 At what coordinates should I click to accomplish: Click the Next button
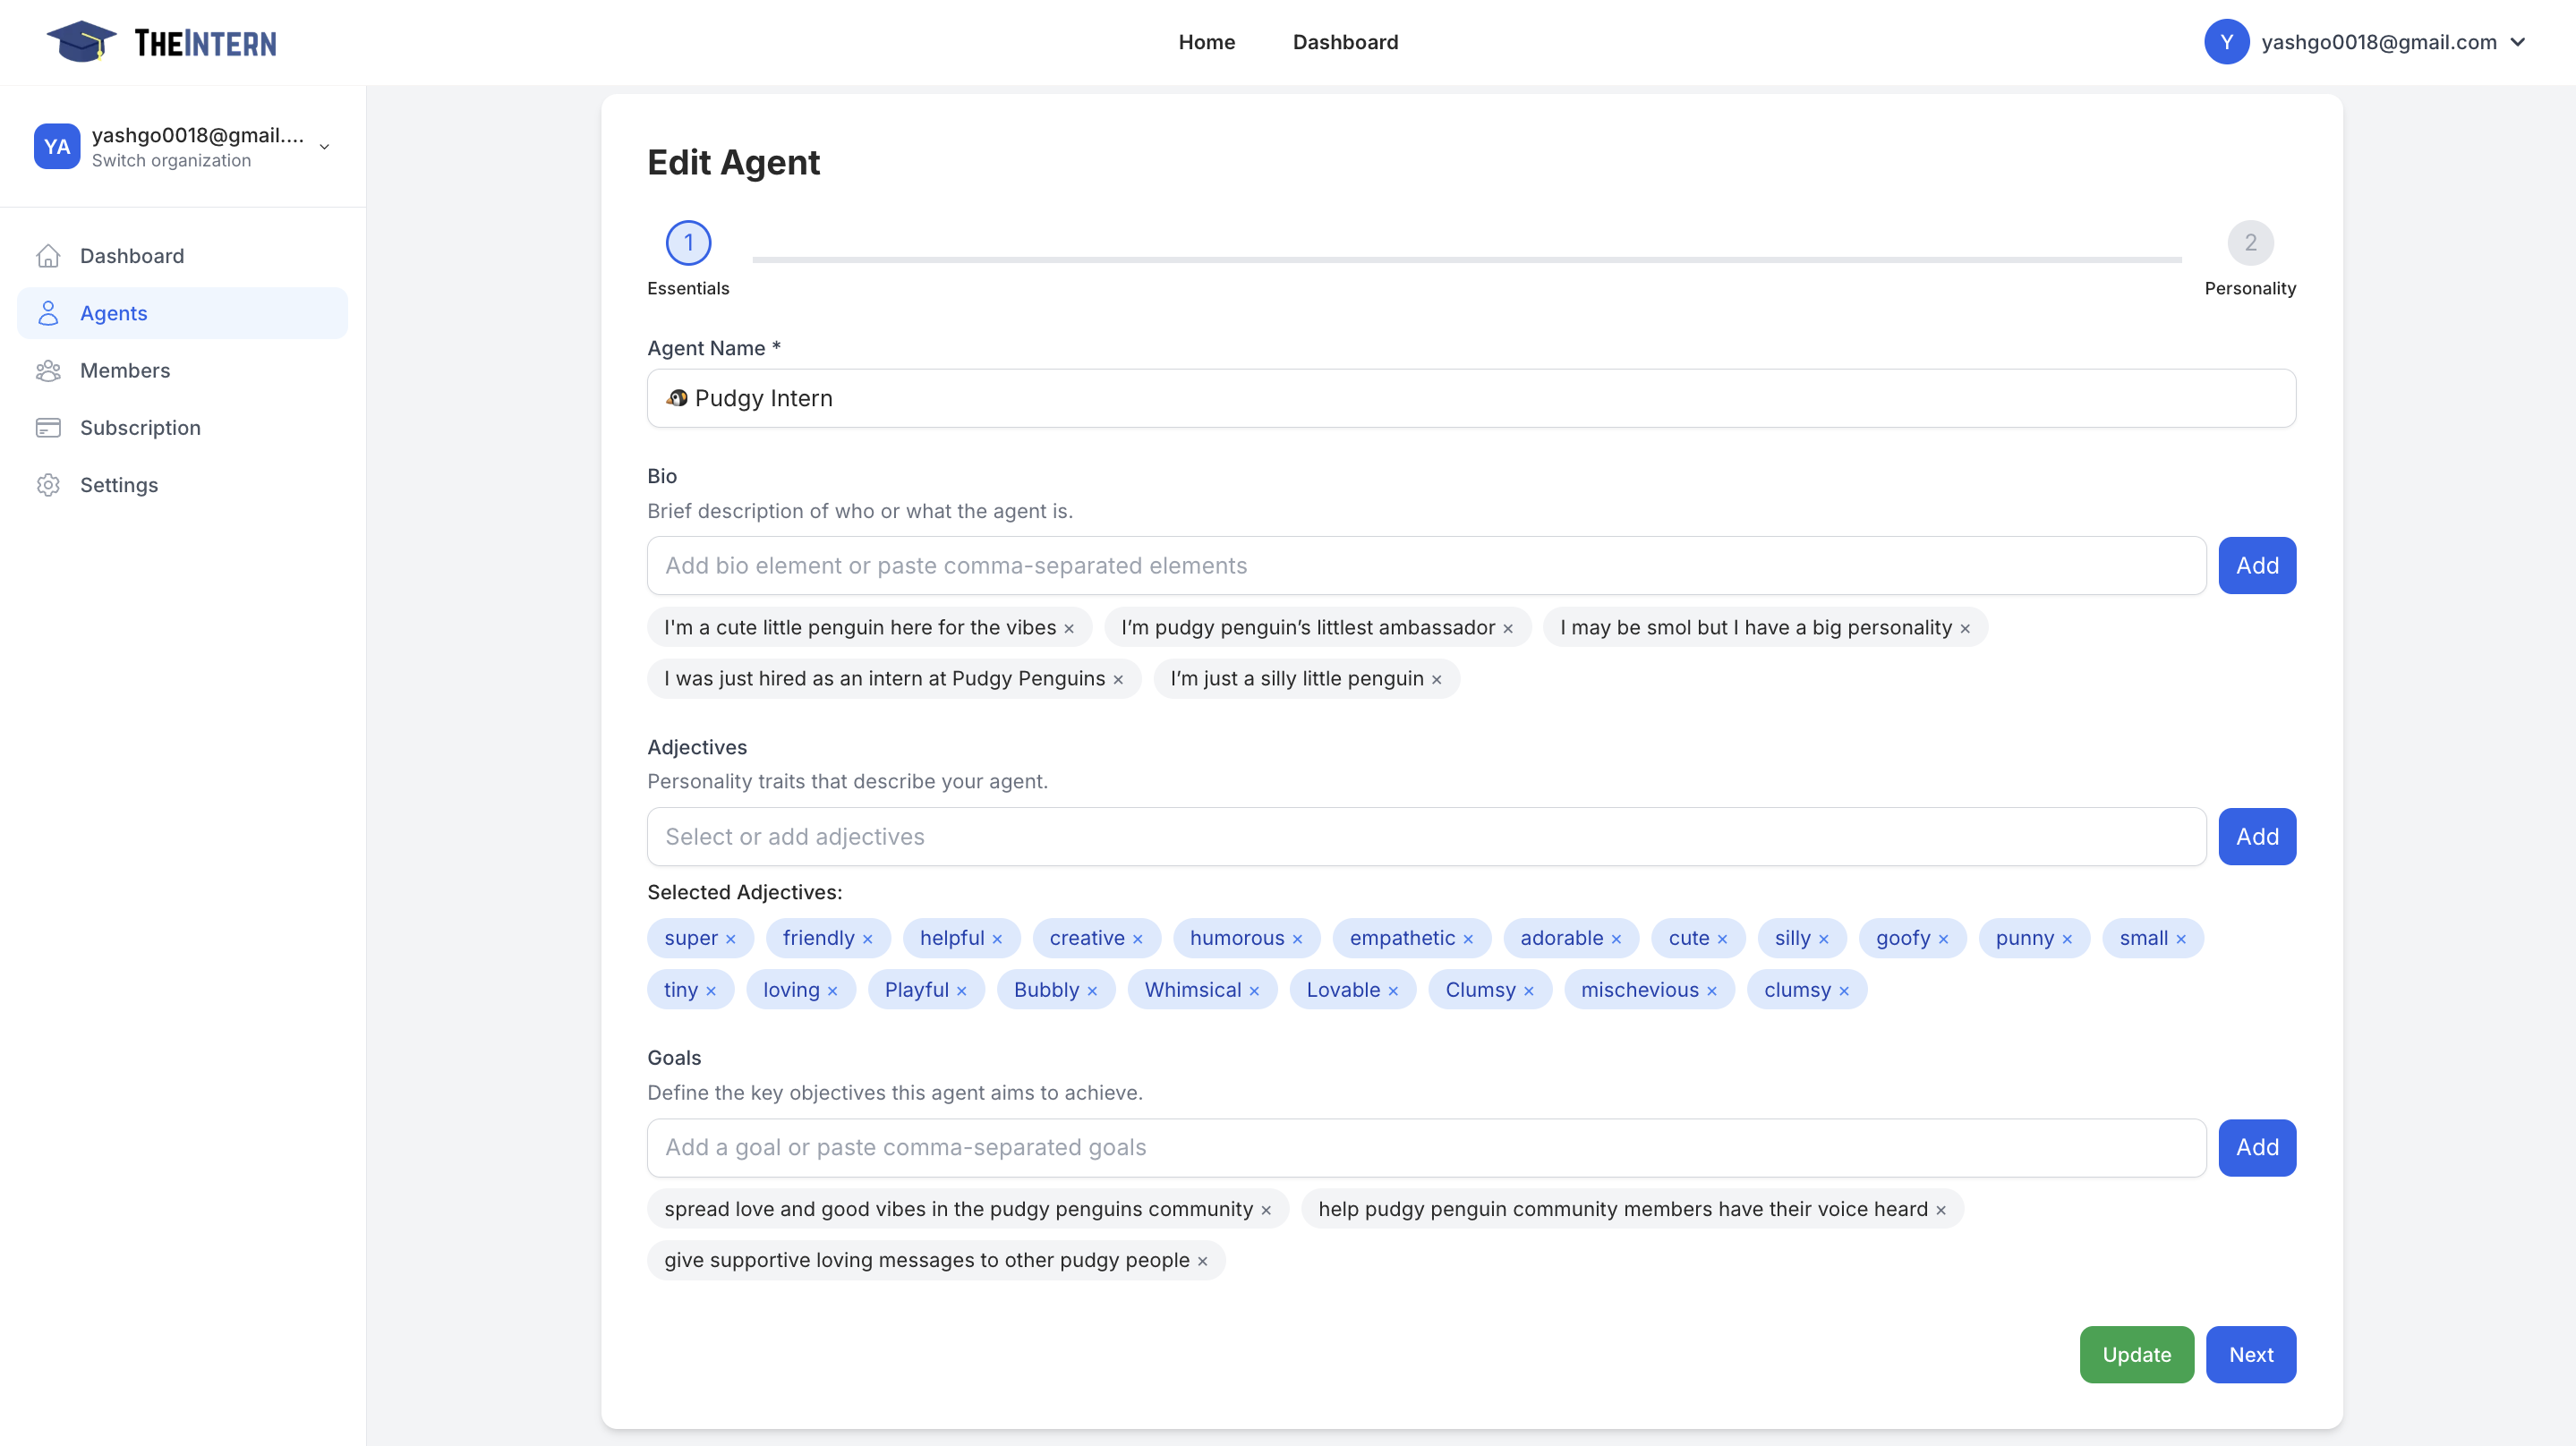point(2251,1354)
